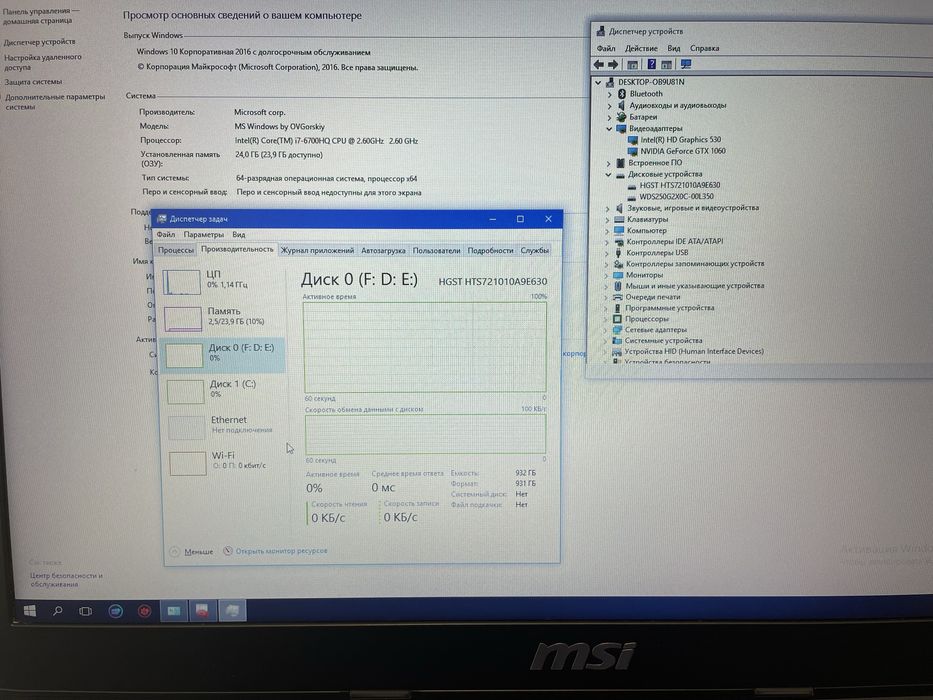Open Настройка удаленного доступа link
The width and height of the screenshot is (933, 700).
click(x=42, y=62)
